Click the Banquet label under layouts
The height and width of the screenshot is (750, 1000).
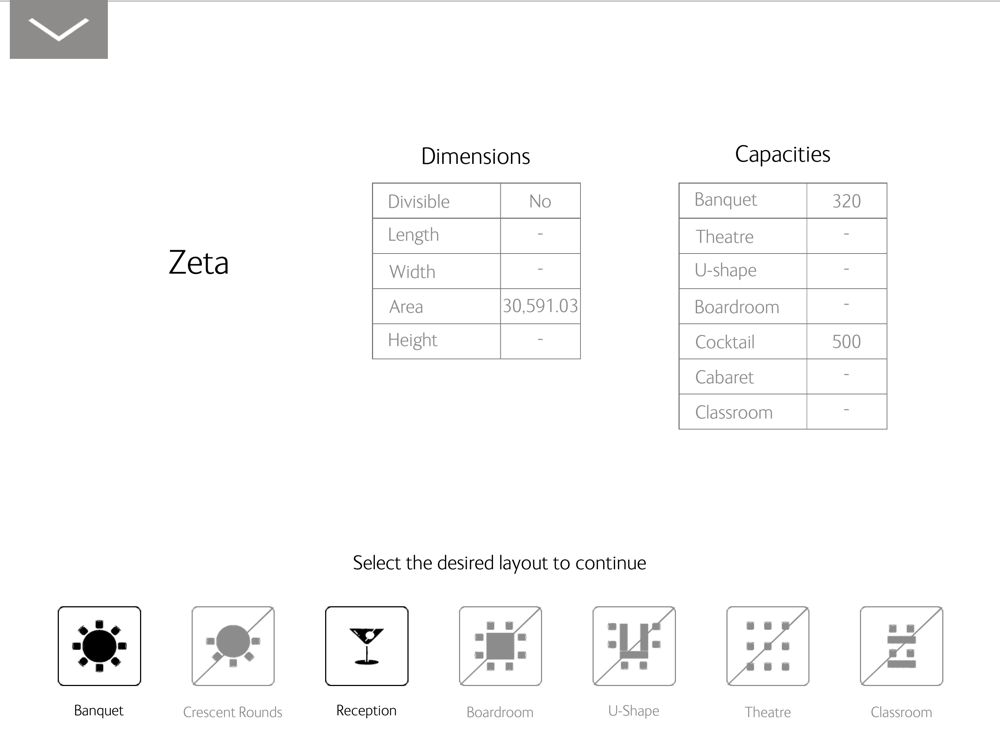coord(98,710)
